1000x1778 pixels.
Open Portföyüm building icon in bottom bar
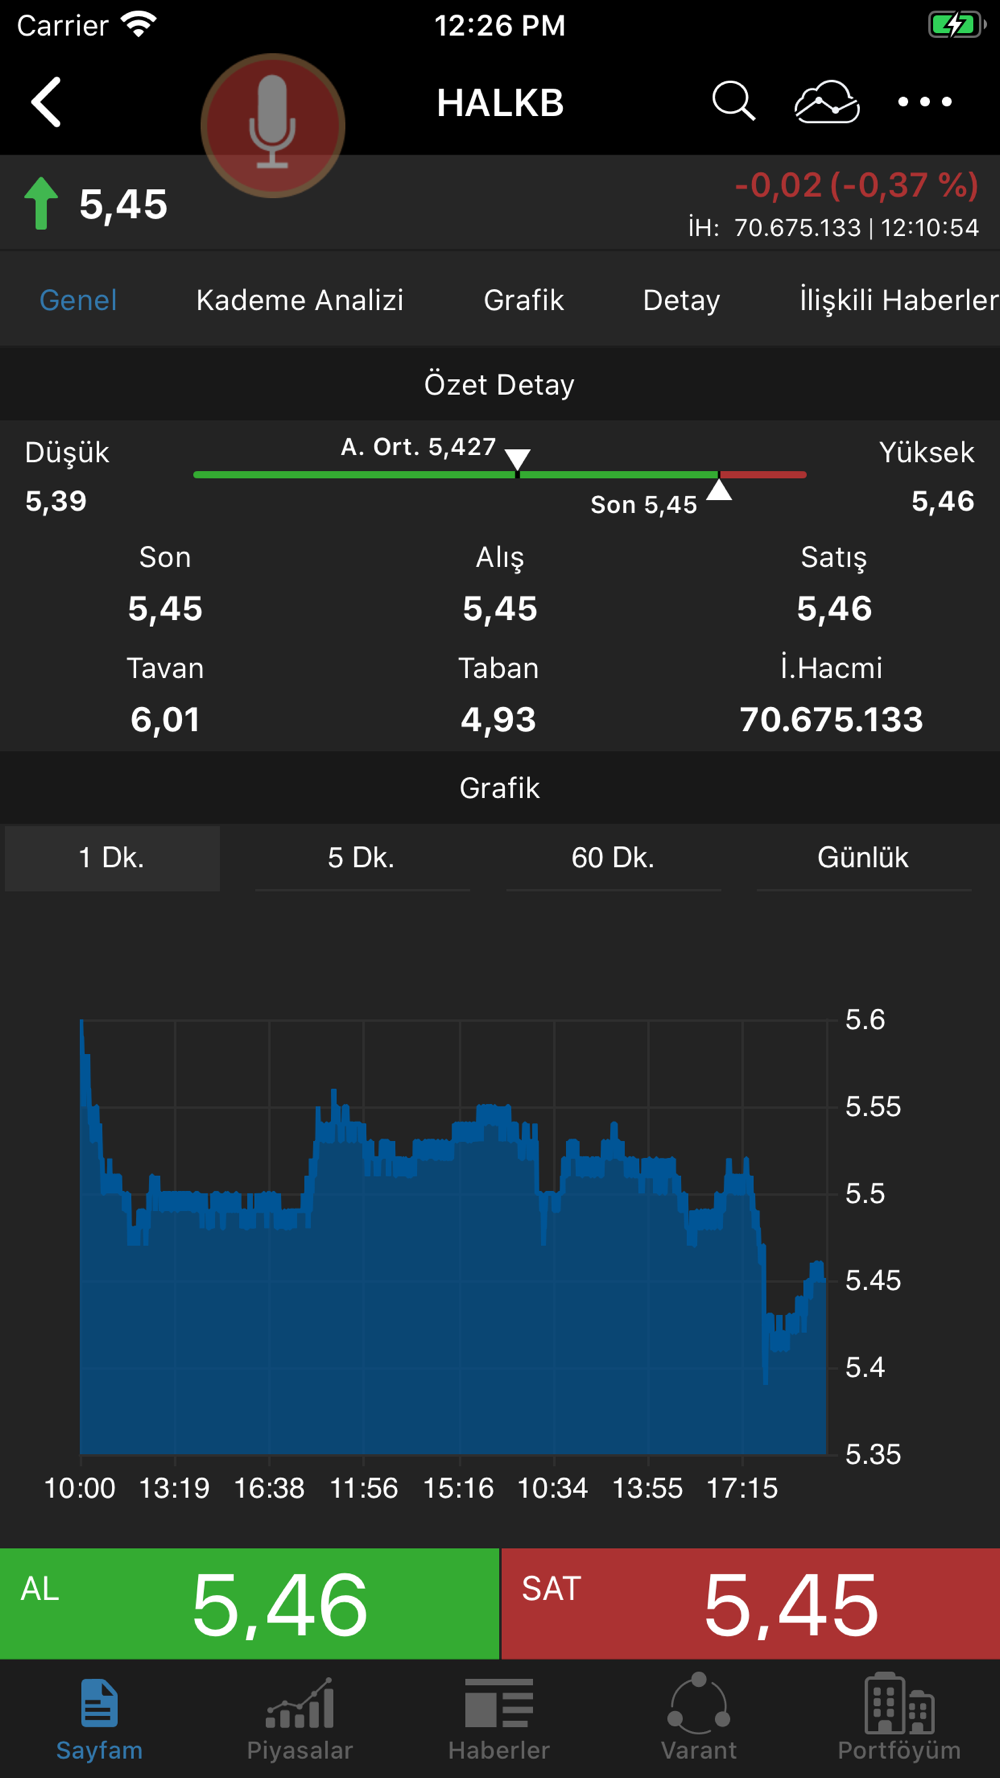pos(899,1702)
